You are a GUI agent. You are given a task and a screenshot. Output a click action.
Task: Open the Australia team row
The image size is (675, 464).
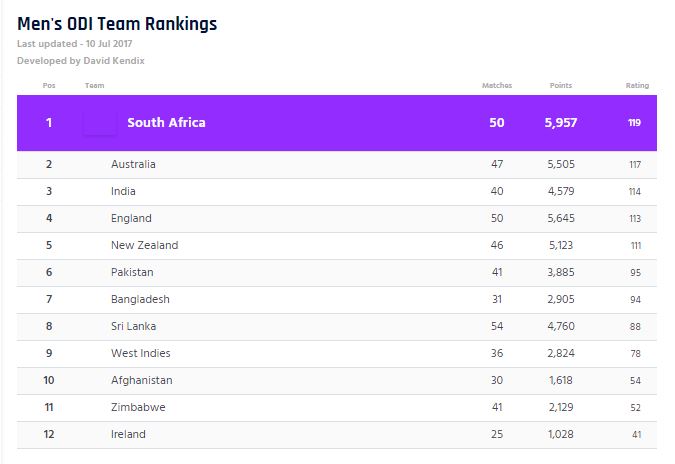133,164
